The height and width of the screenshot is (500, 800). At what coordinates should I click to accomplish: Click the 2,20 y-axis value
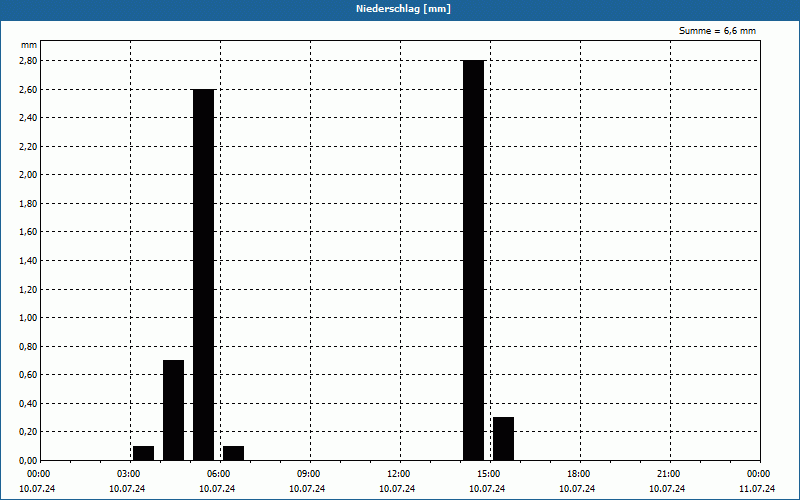tap(29, 146)
